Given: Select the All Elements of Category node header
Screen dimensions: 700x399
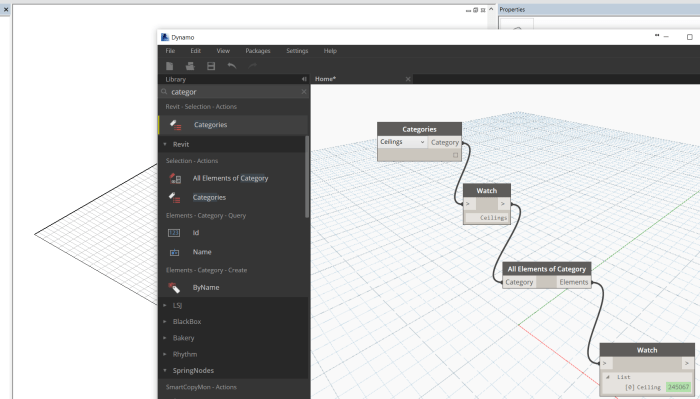Looking at the screenshot, I should 547,269.
